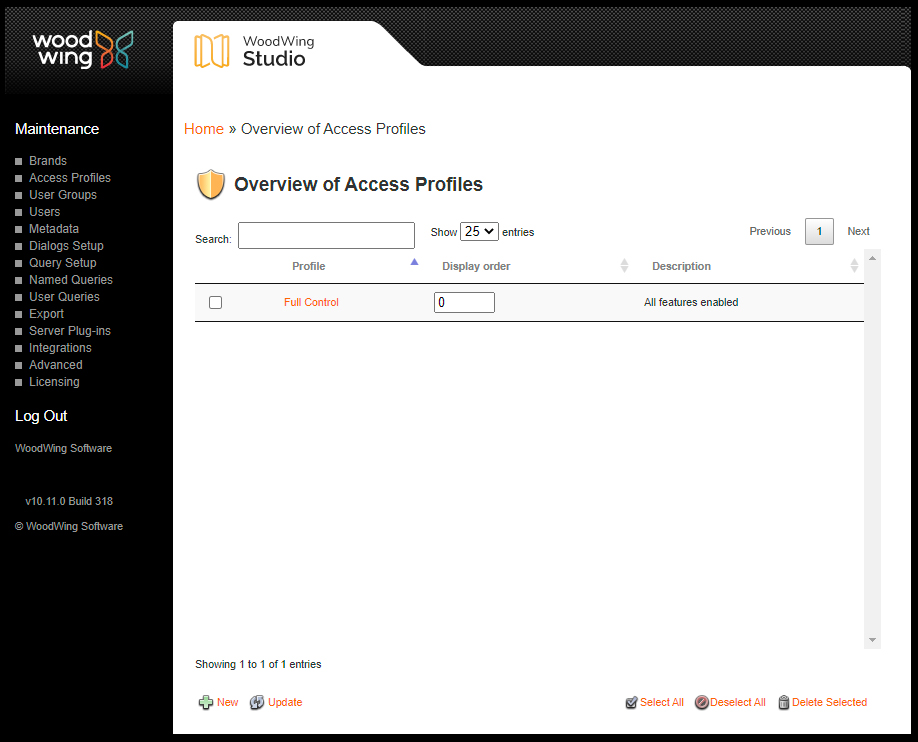Screen dimensions: 918x742
Task: Open Brands in Maintenance menu
Action: pos(48,161)
